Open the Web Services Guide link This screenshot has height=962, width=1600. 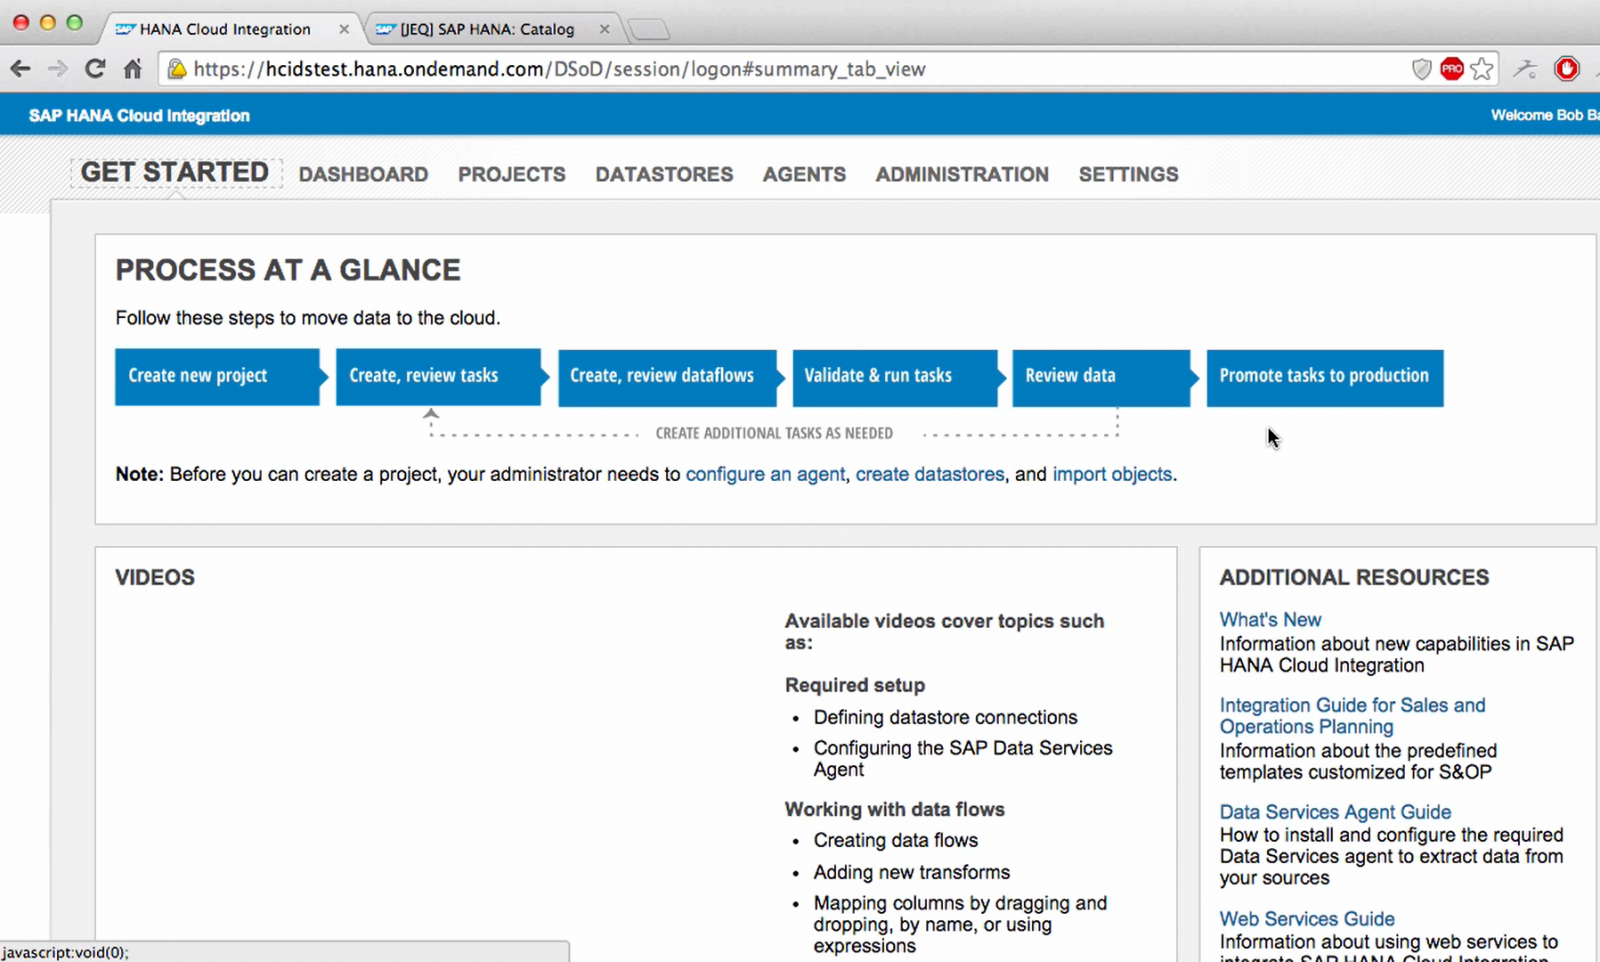(x=1307, y=918)
